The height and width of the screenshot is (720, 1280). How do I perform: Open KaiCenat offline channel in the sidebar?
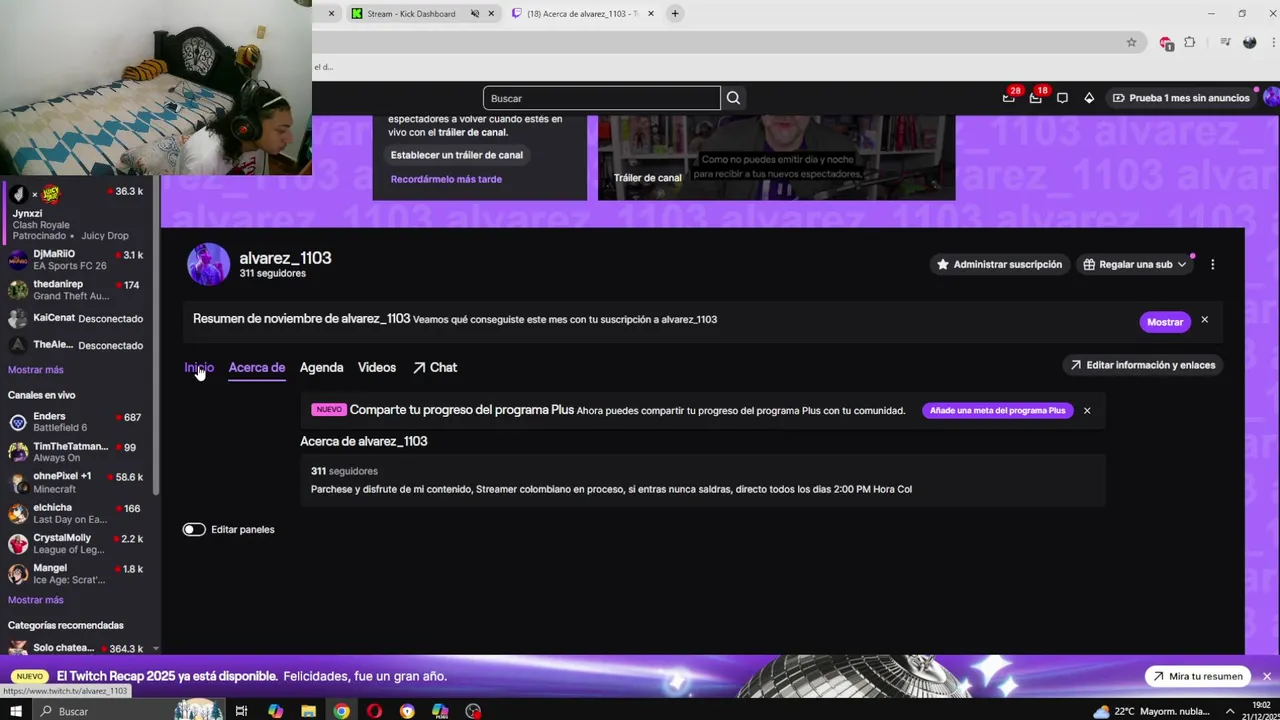coord(78,318)
